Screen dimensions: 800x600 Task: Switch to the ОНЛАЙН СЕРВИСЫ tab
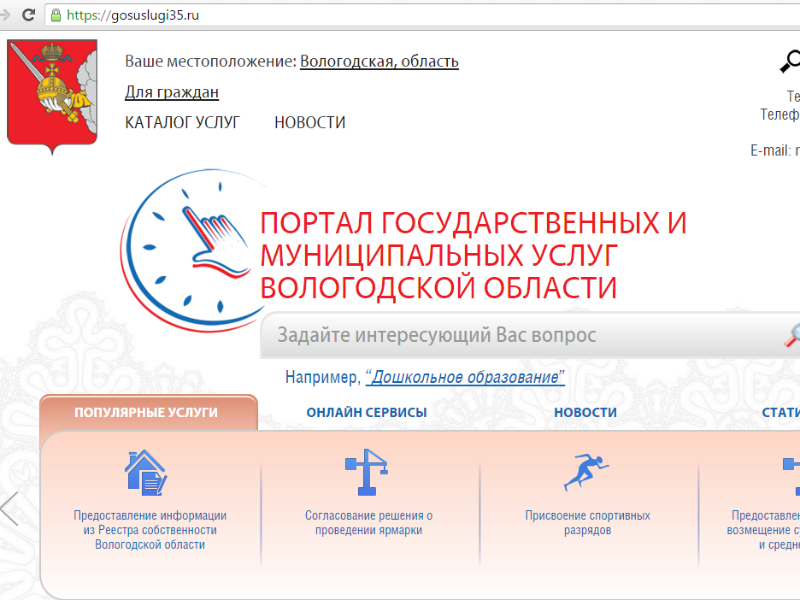click(366, 412)
